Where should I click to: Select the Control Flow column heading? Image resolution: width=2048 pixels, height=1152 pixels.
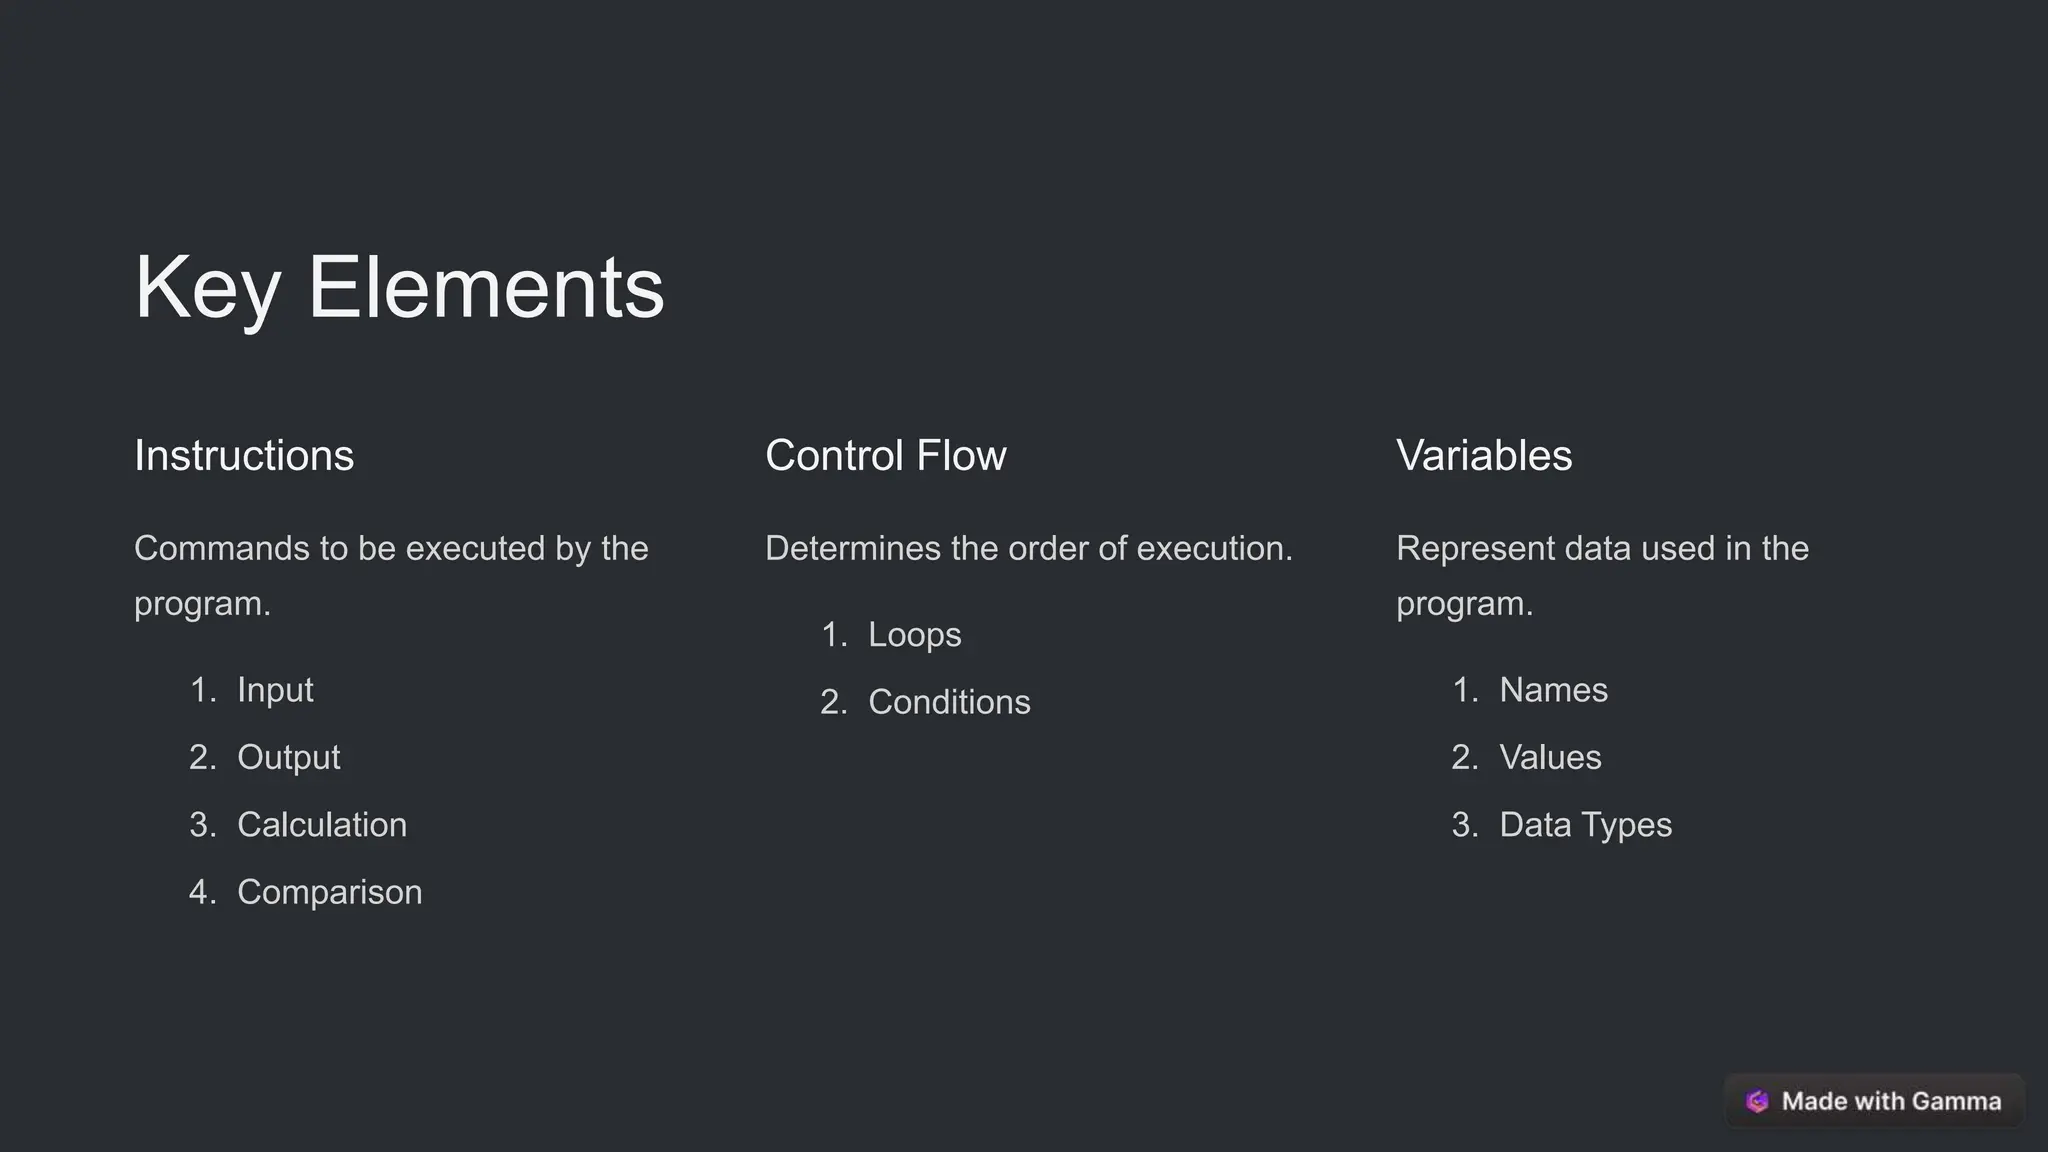(885, 456)
